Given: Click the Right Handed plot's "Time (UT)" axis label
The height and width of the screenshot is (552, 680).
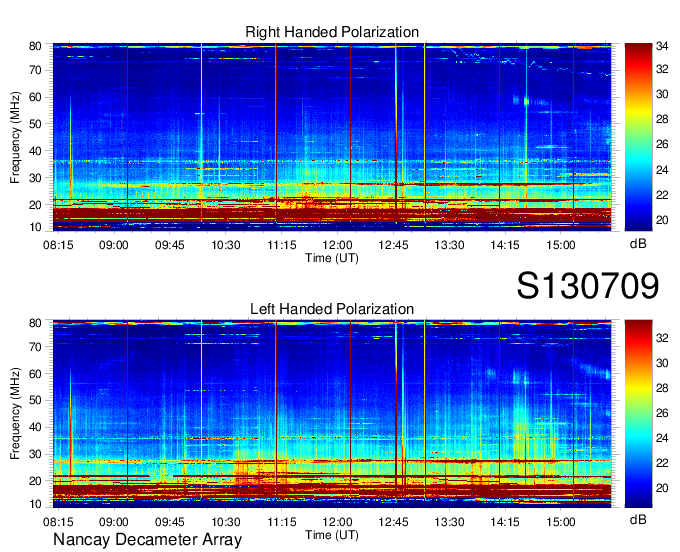Looking at the screenshot, I should click(x=332, y=258).
